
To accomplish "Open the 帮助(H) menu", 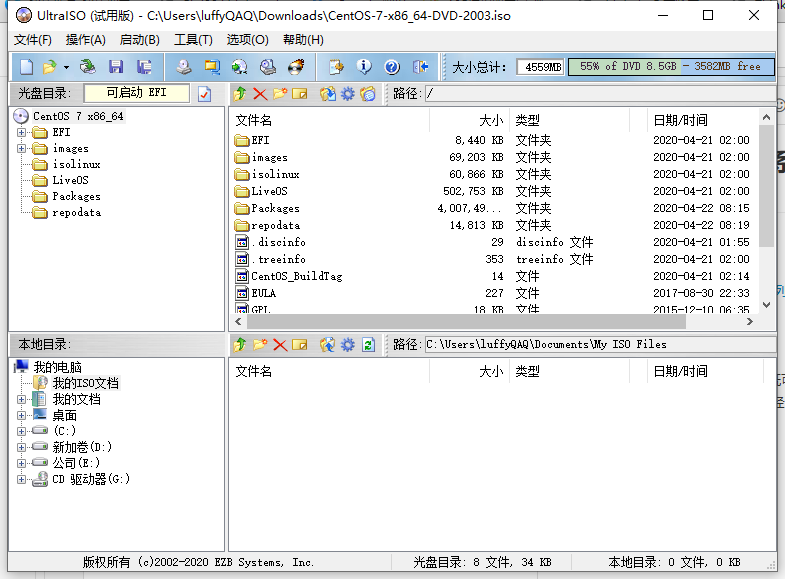I will 303,40.
